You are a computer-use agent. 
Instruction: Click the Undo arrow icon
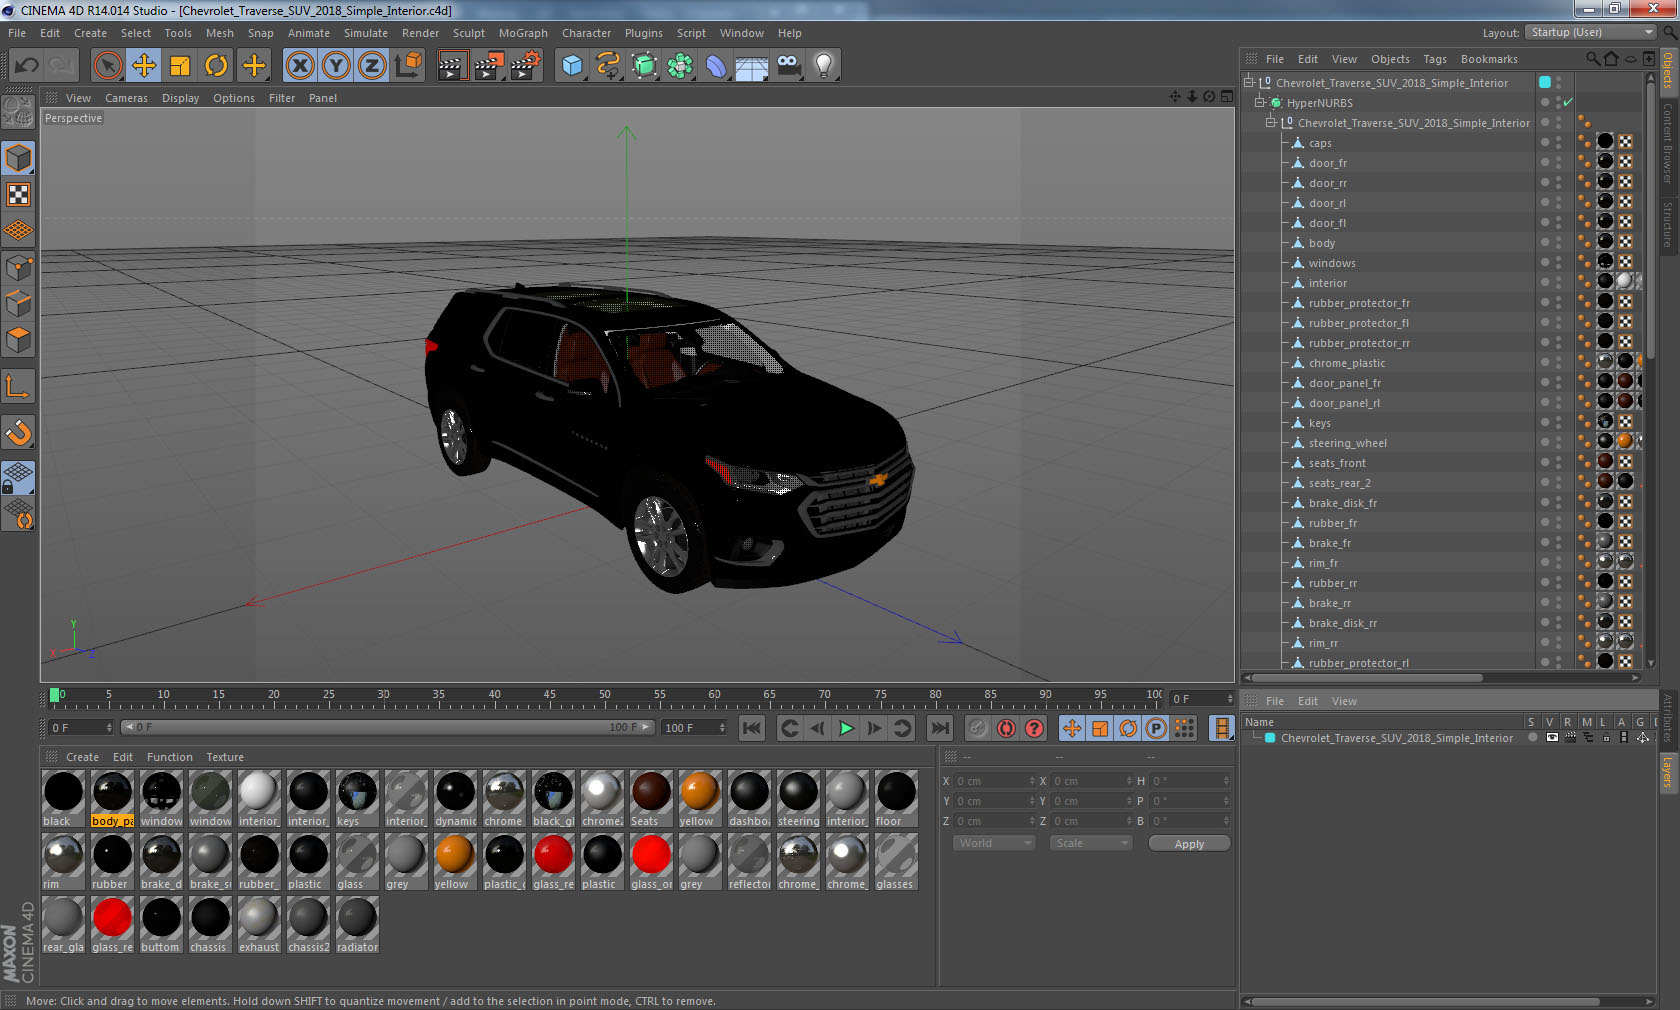tap(26, 66)
